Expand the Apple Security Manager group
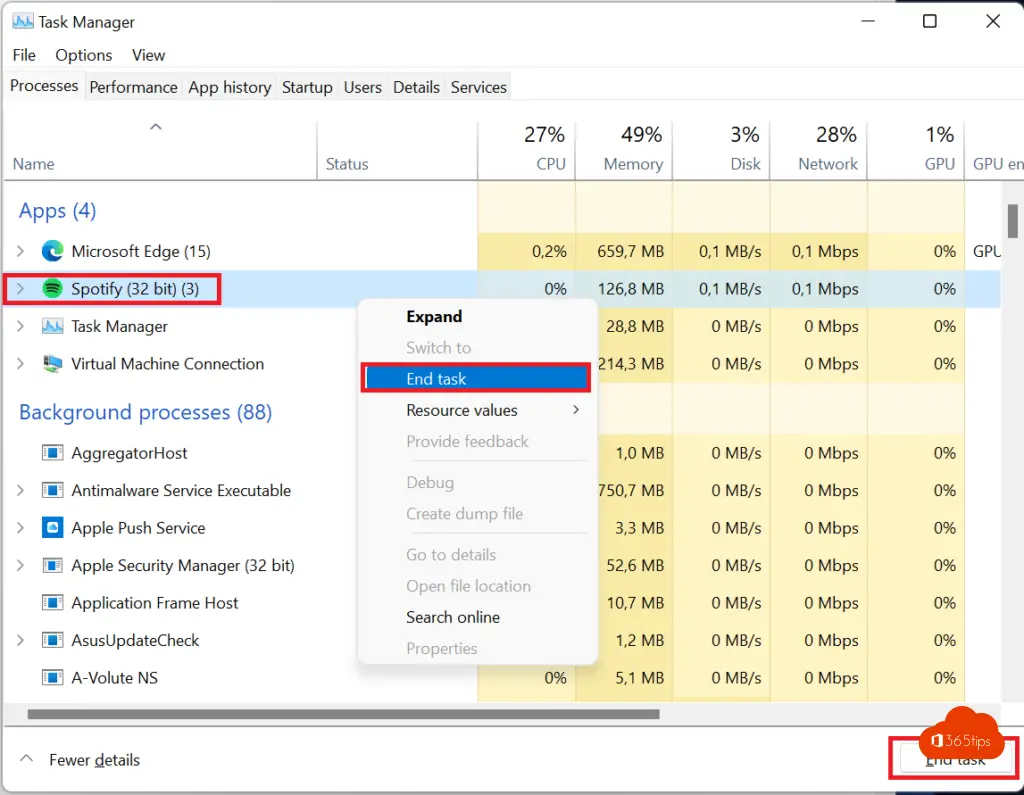 coord(20,566)
